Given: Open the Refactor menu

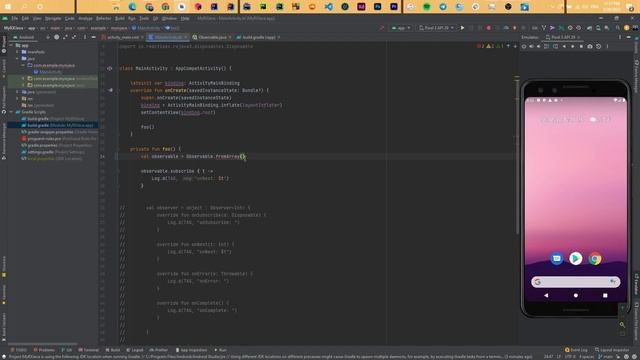Looking at the screenshot, I should 103,18.
